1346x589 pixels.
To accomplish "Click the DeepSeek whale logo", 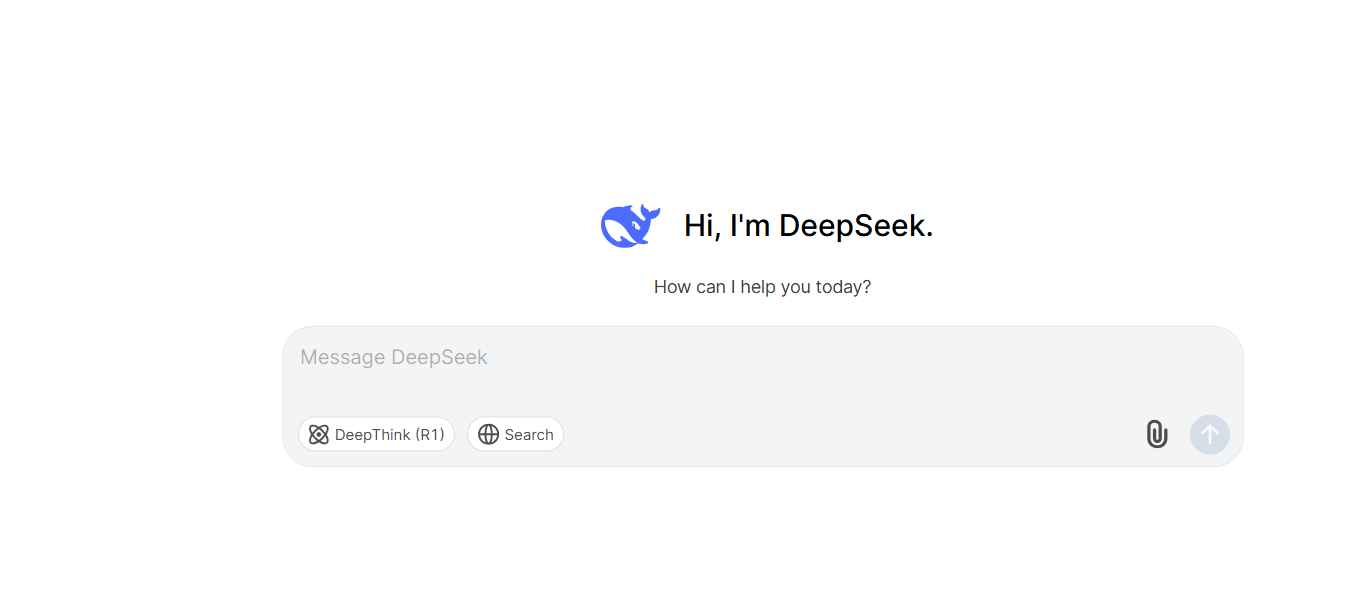I will coord(629,226).
